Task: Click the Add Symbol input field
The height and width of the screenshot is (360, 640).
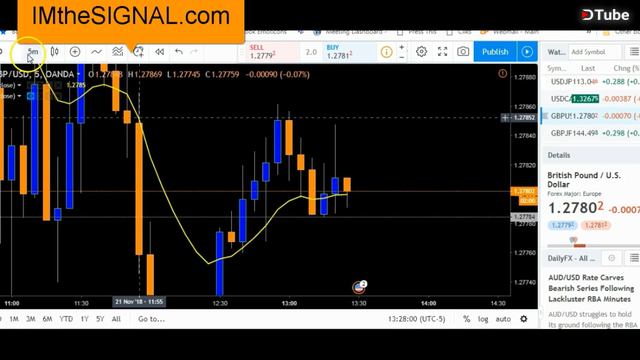Action: point(595,52)
